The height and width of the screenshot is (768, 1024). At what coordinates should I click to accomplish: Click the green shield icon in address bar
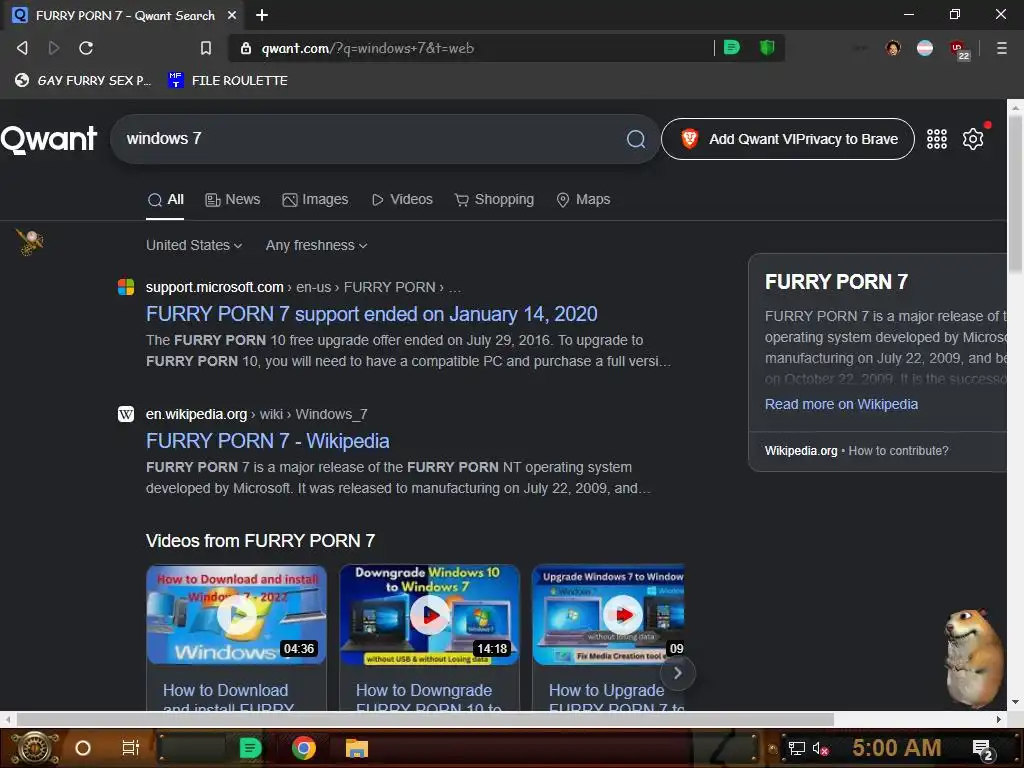[767, 47]
